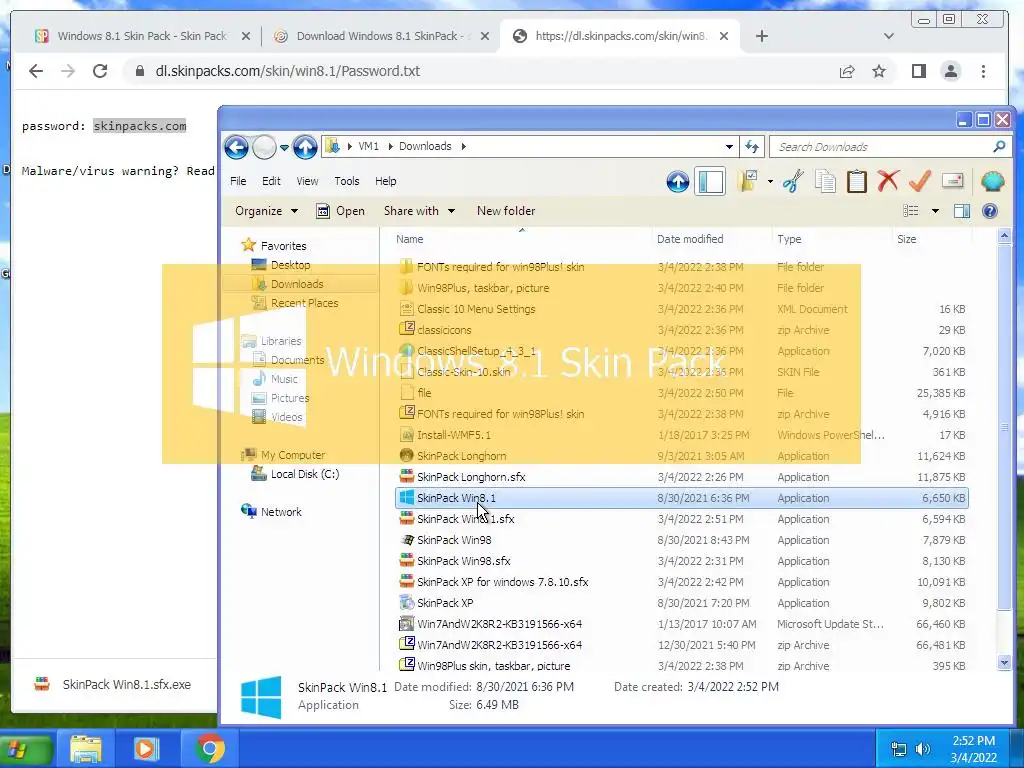This screenshot has height=768, width=1024.
Task: Open the Share with dropdown
Action: pos(419,211)
